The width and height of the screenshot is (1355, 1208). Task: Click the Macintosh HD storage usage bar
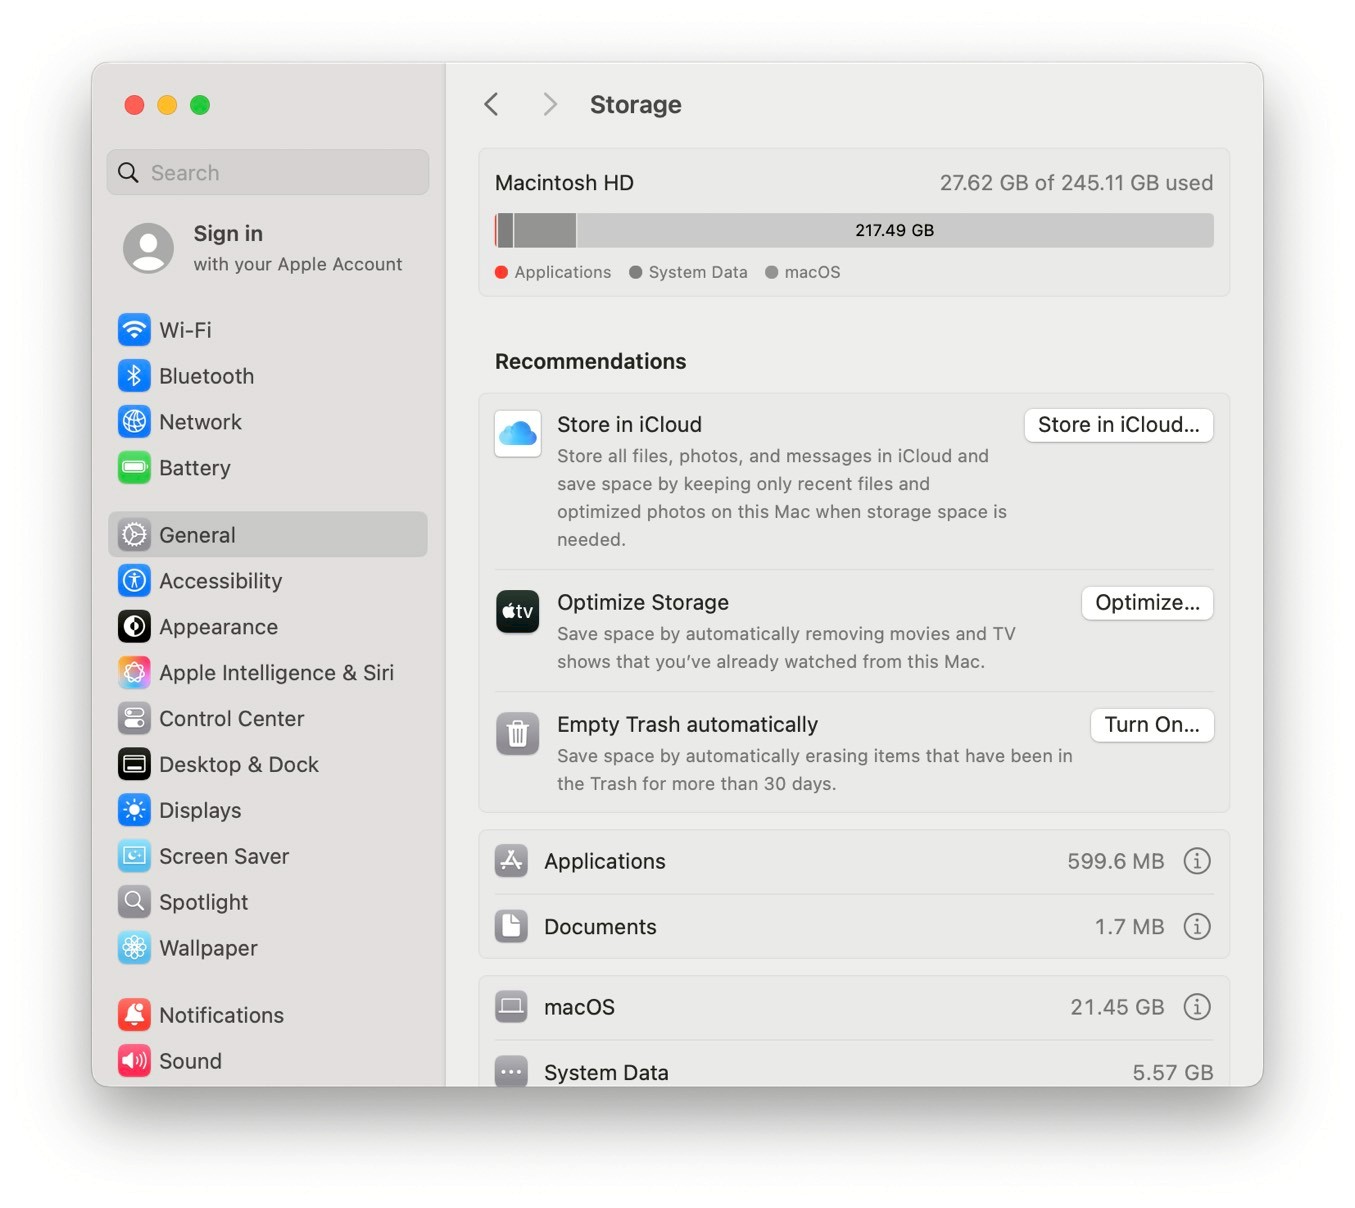pyautogui.click(x=854, y=230)
